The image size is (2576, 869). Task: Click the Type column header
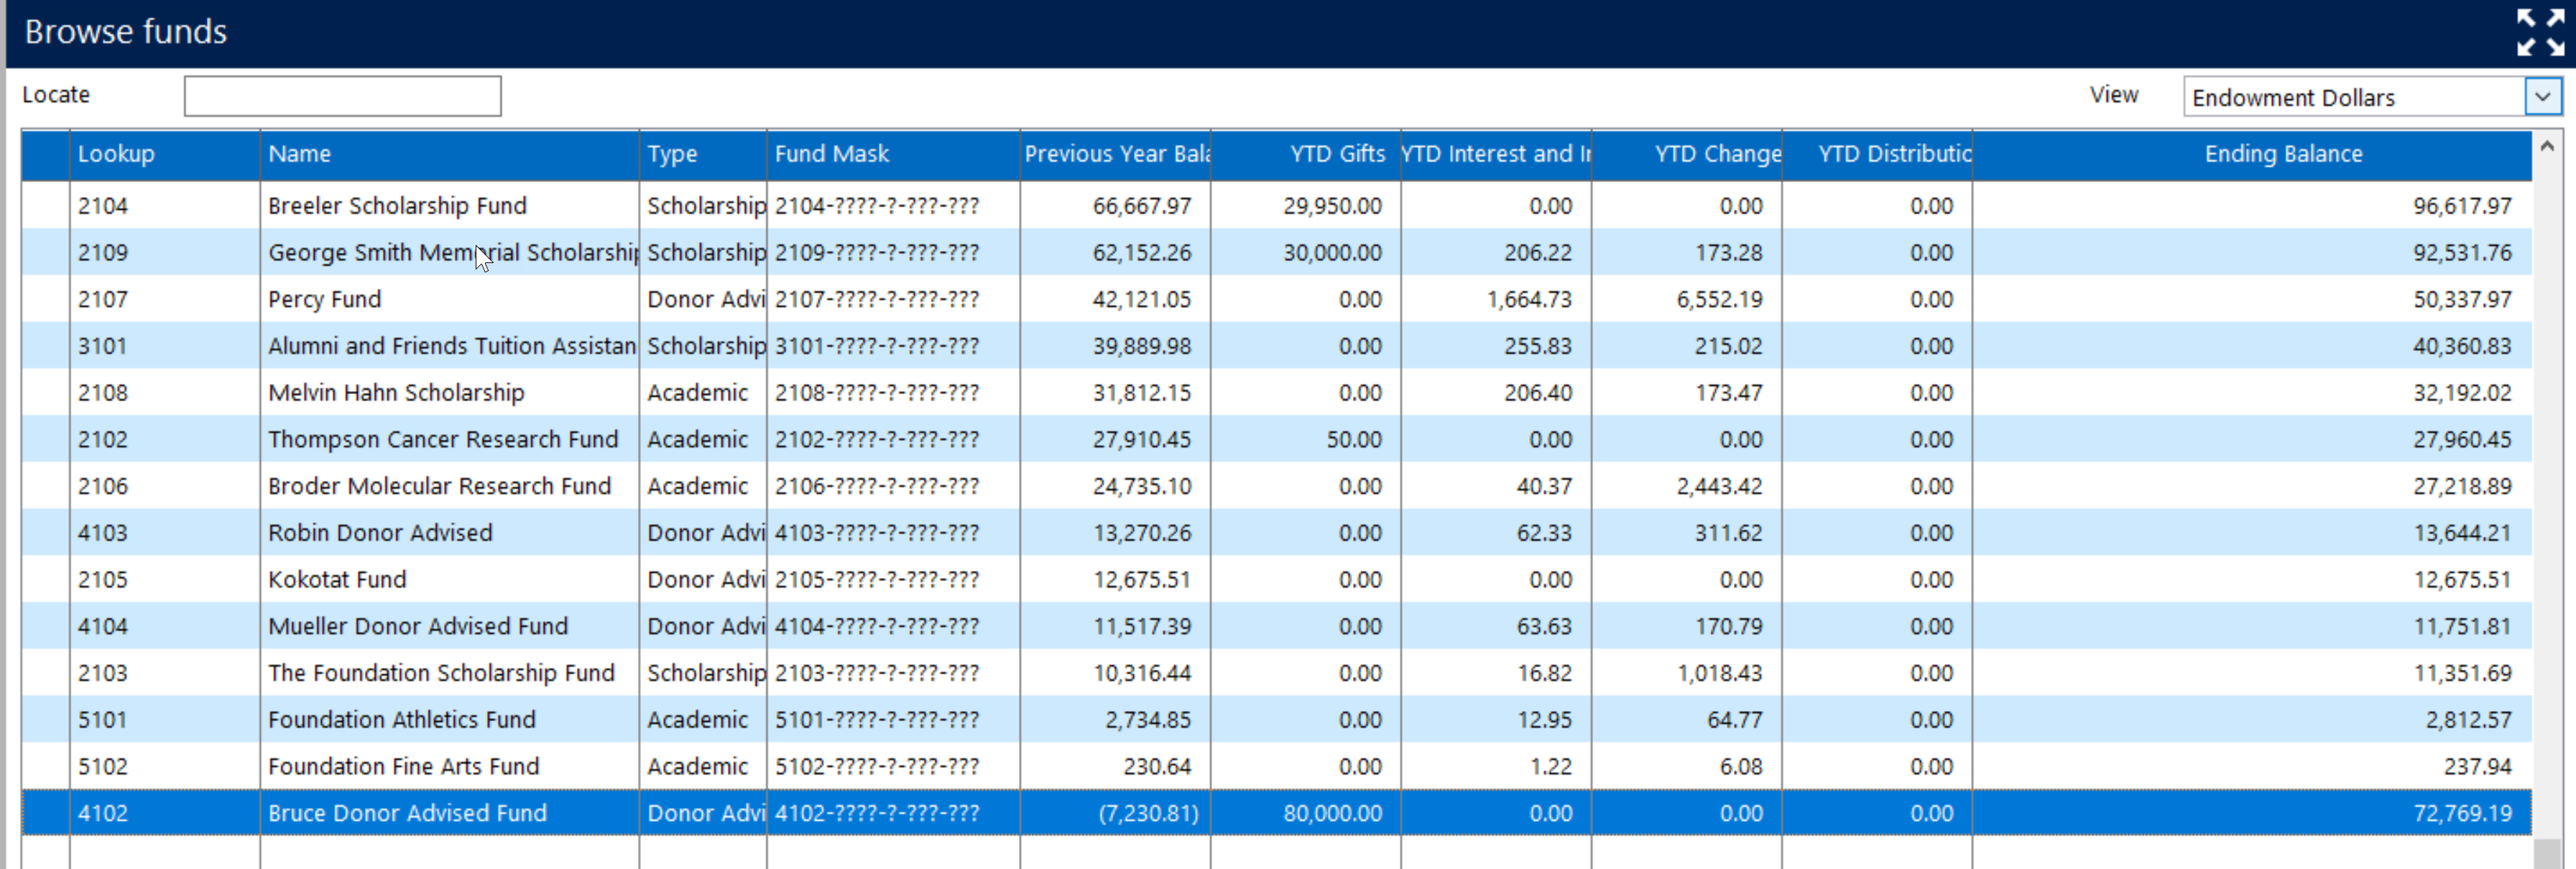coord(672,154)
